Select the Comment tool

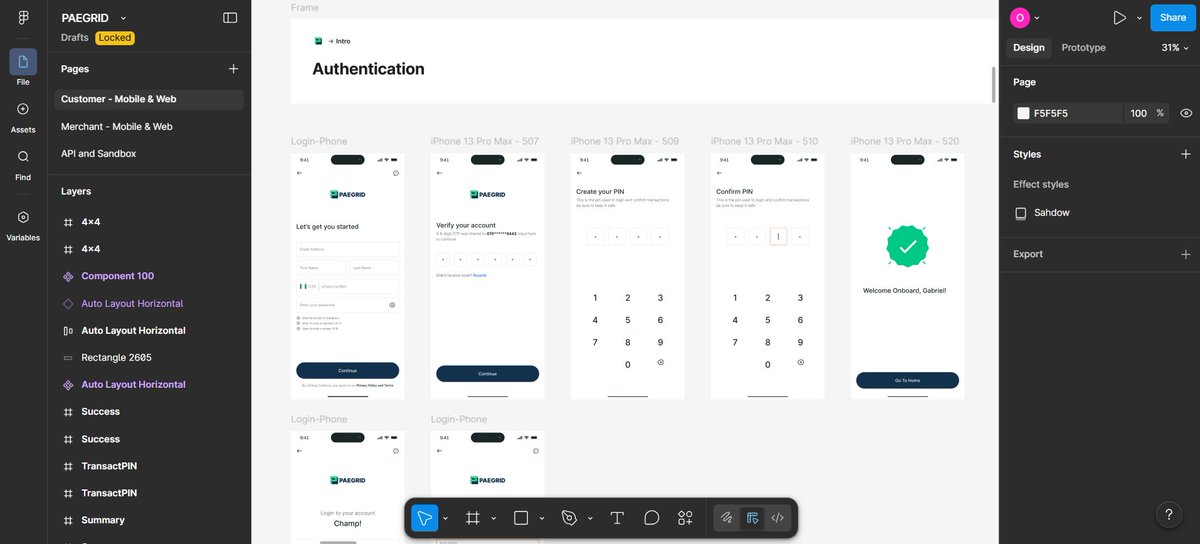coord(652,518)
